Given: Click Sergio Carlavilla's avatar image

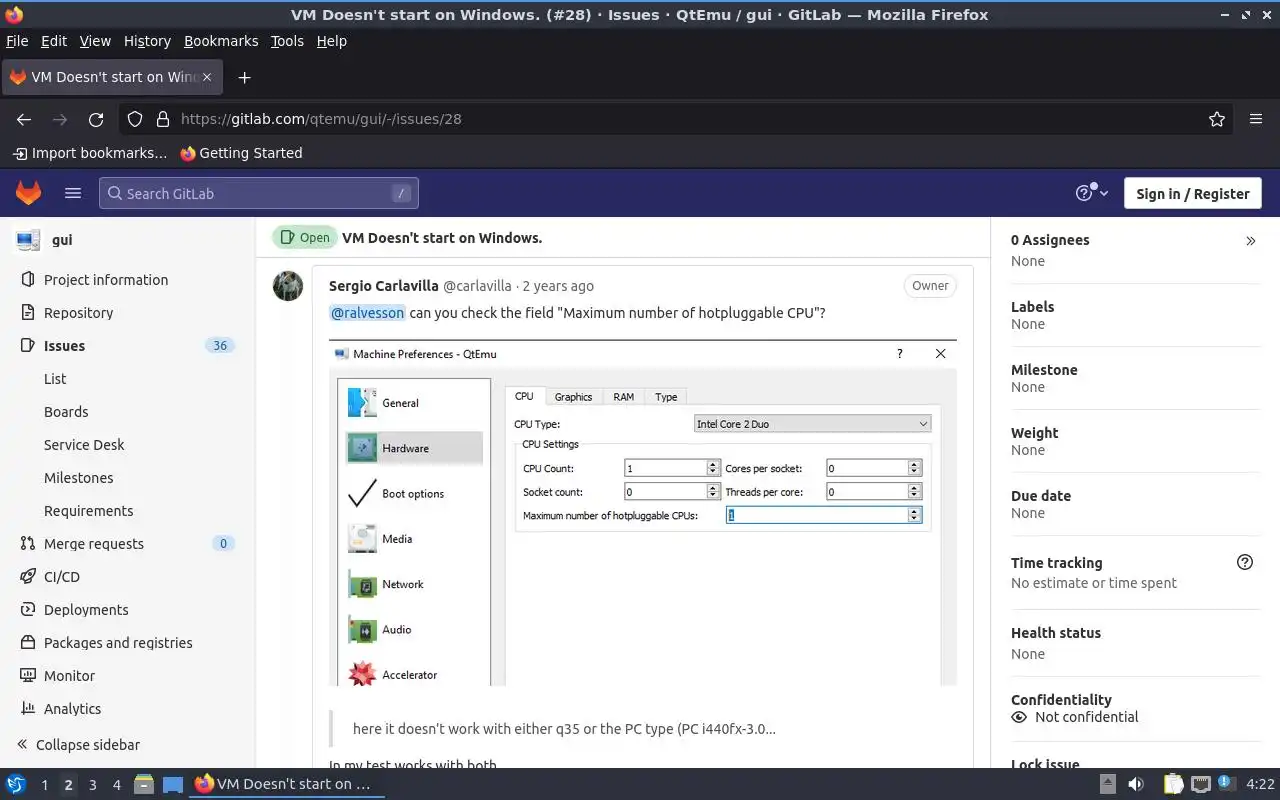Looking at the screenshot, I should 288,286.
